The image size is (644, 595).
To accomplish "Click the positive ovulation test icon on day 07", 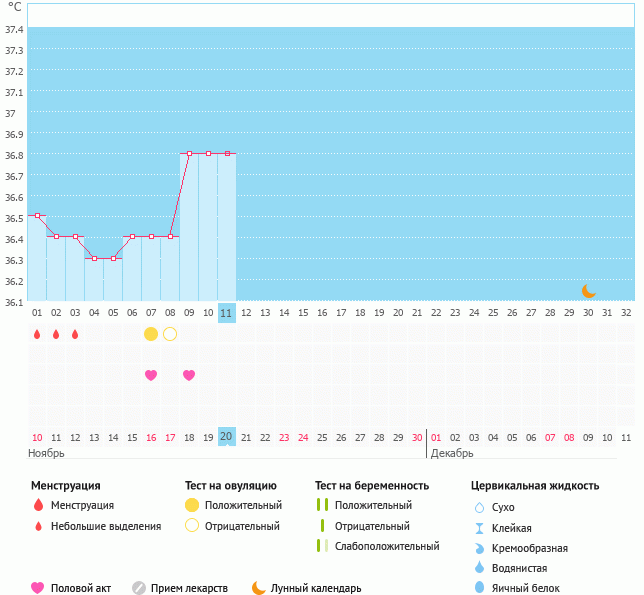I will point(151,334).
